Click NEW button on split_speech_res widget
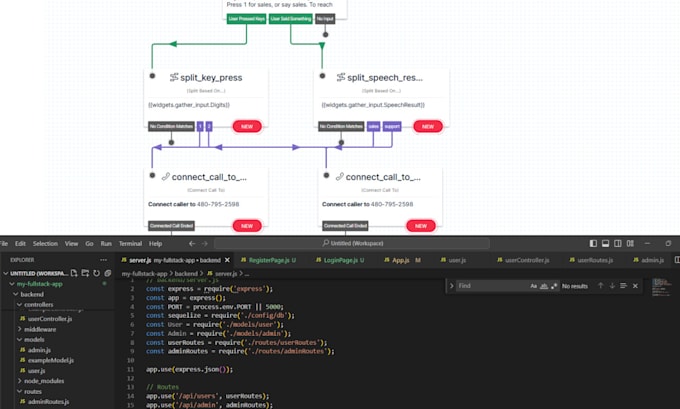The height and width of the screenshot is (409, 680). click(428, 126)
